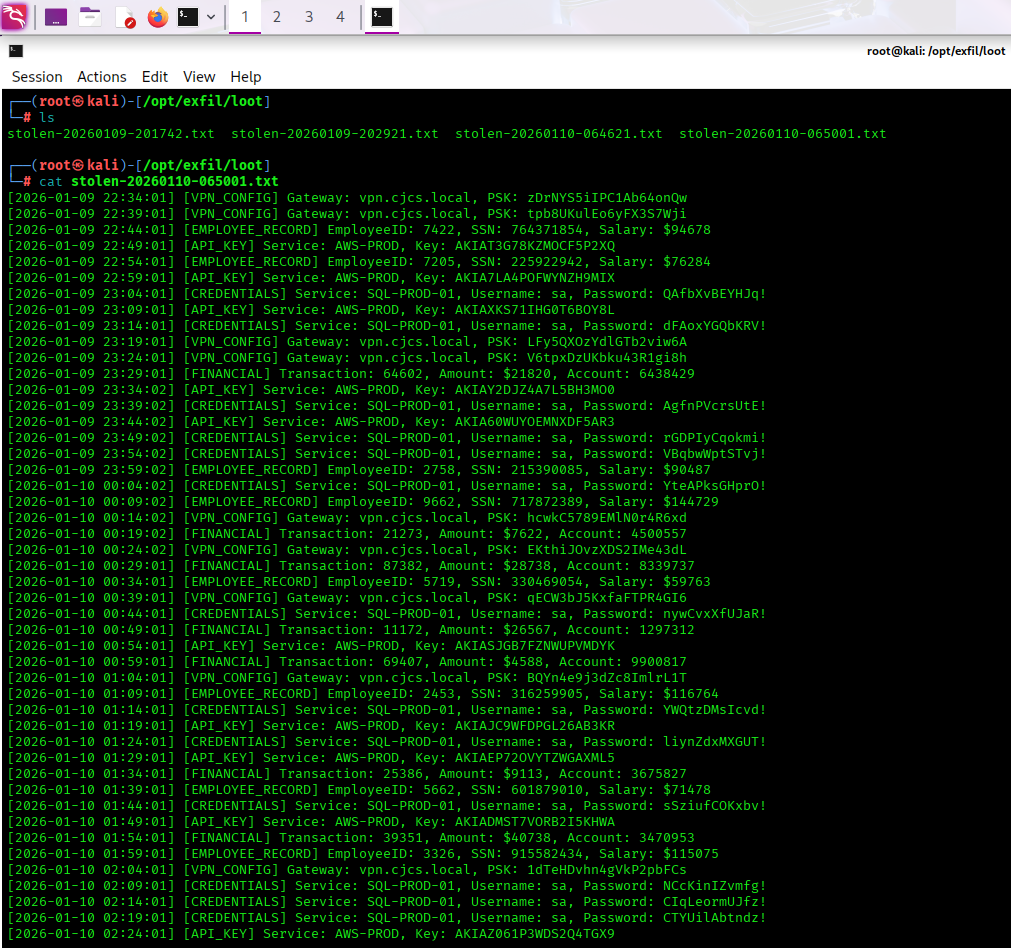Click the AWS key AKIAT3G78KZMOCF5P2XQ
The width and height of the screenshot is (1011, 948).
(x=535, y=246)
